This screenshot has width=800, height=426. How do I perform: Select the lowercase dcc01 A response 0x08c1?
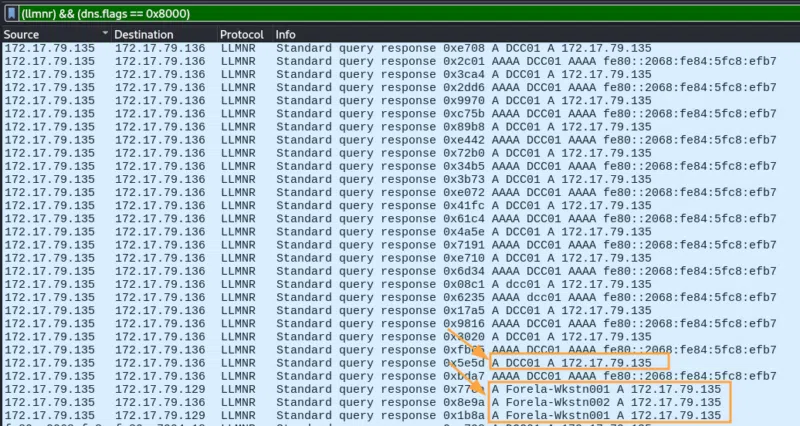[401, 284]
